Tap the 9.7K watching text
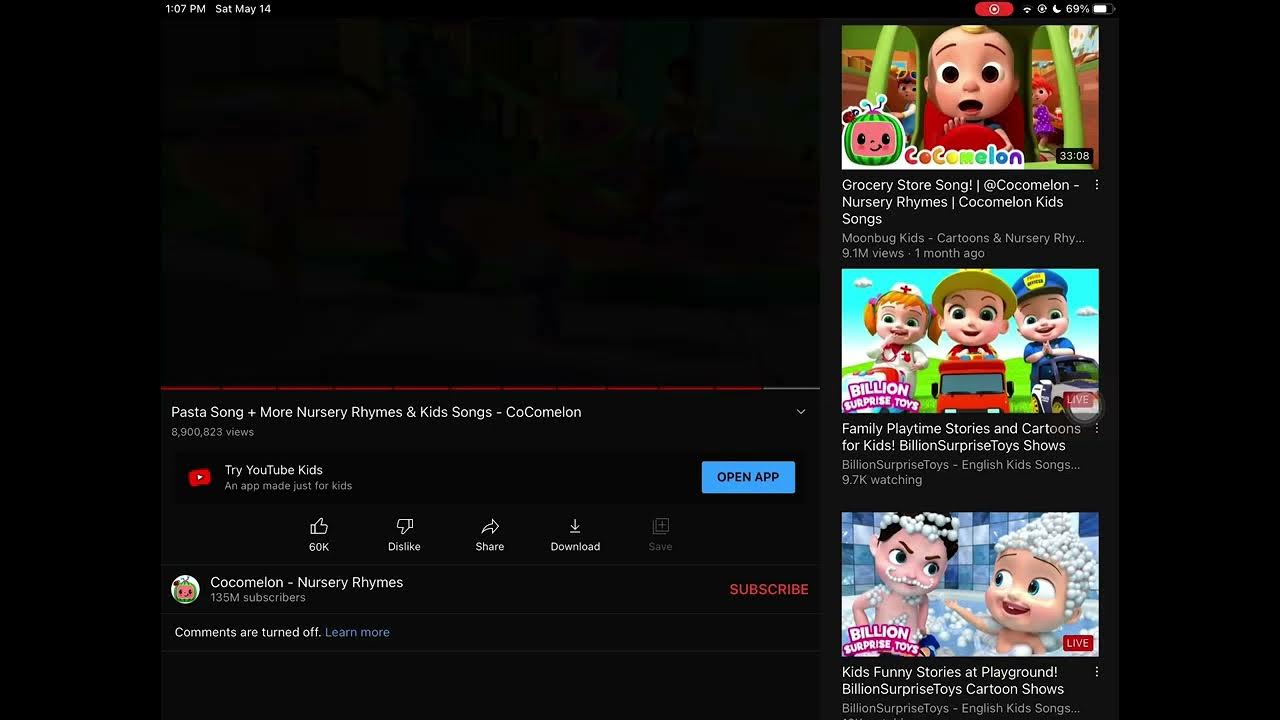 tap(882, 480)
